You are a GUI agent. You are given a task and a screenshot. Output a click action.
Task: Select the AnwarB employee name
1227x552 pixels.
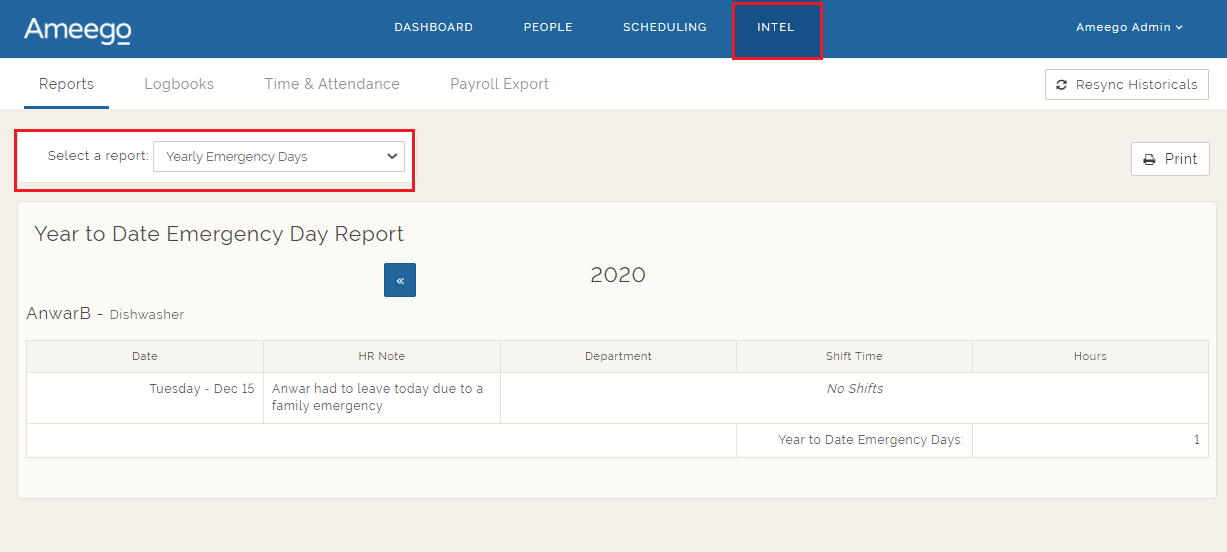tap(58, 314)
